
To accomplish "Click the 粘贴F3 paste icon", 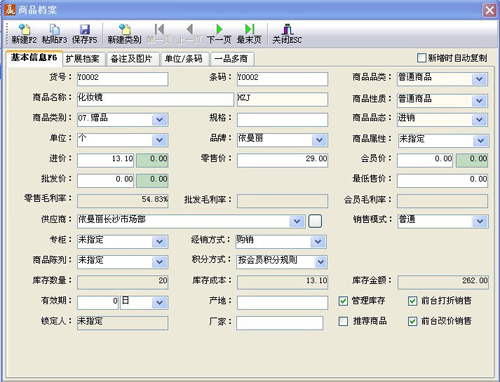I will pos(54,29).
